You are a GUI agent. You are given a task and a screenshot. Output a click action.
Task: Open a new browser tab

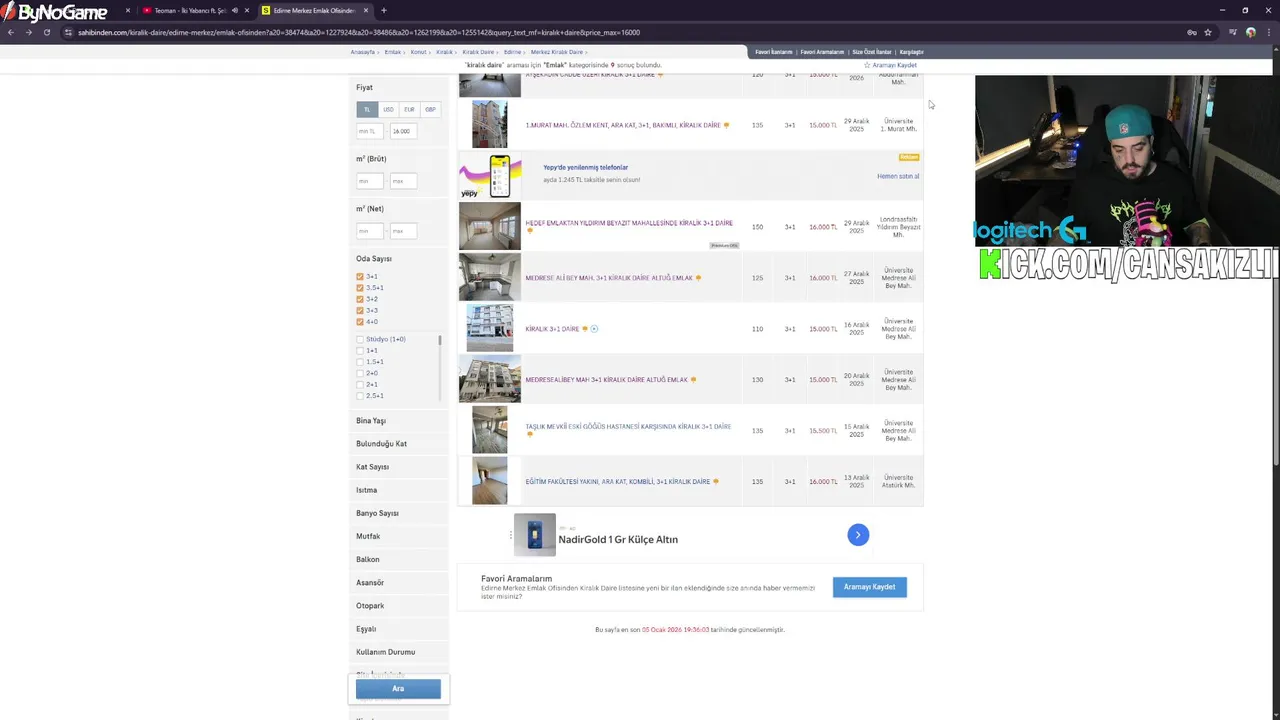click(383, 10)
